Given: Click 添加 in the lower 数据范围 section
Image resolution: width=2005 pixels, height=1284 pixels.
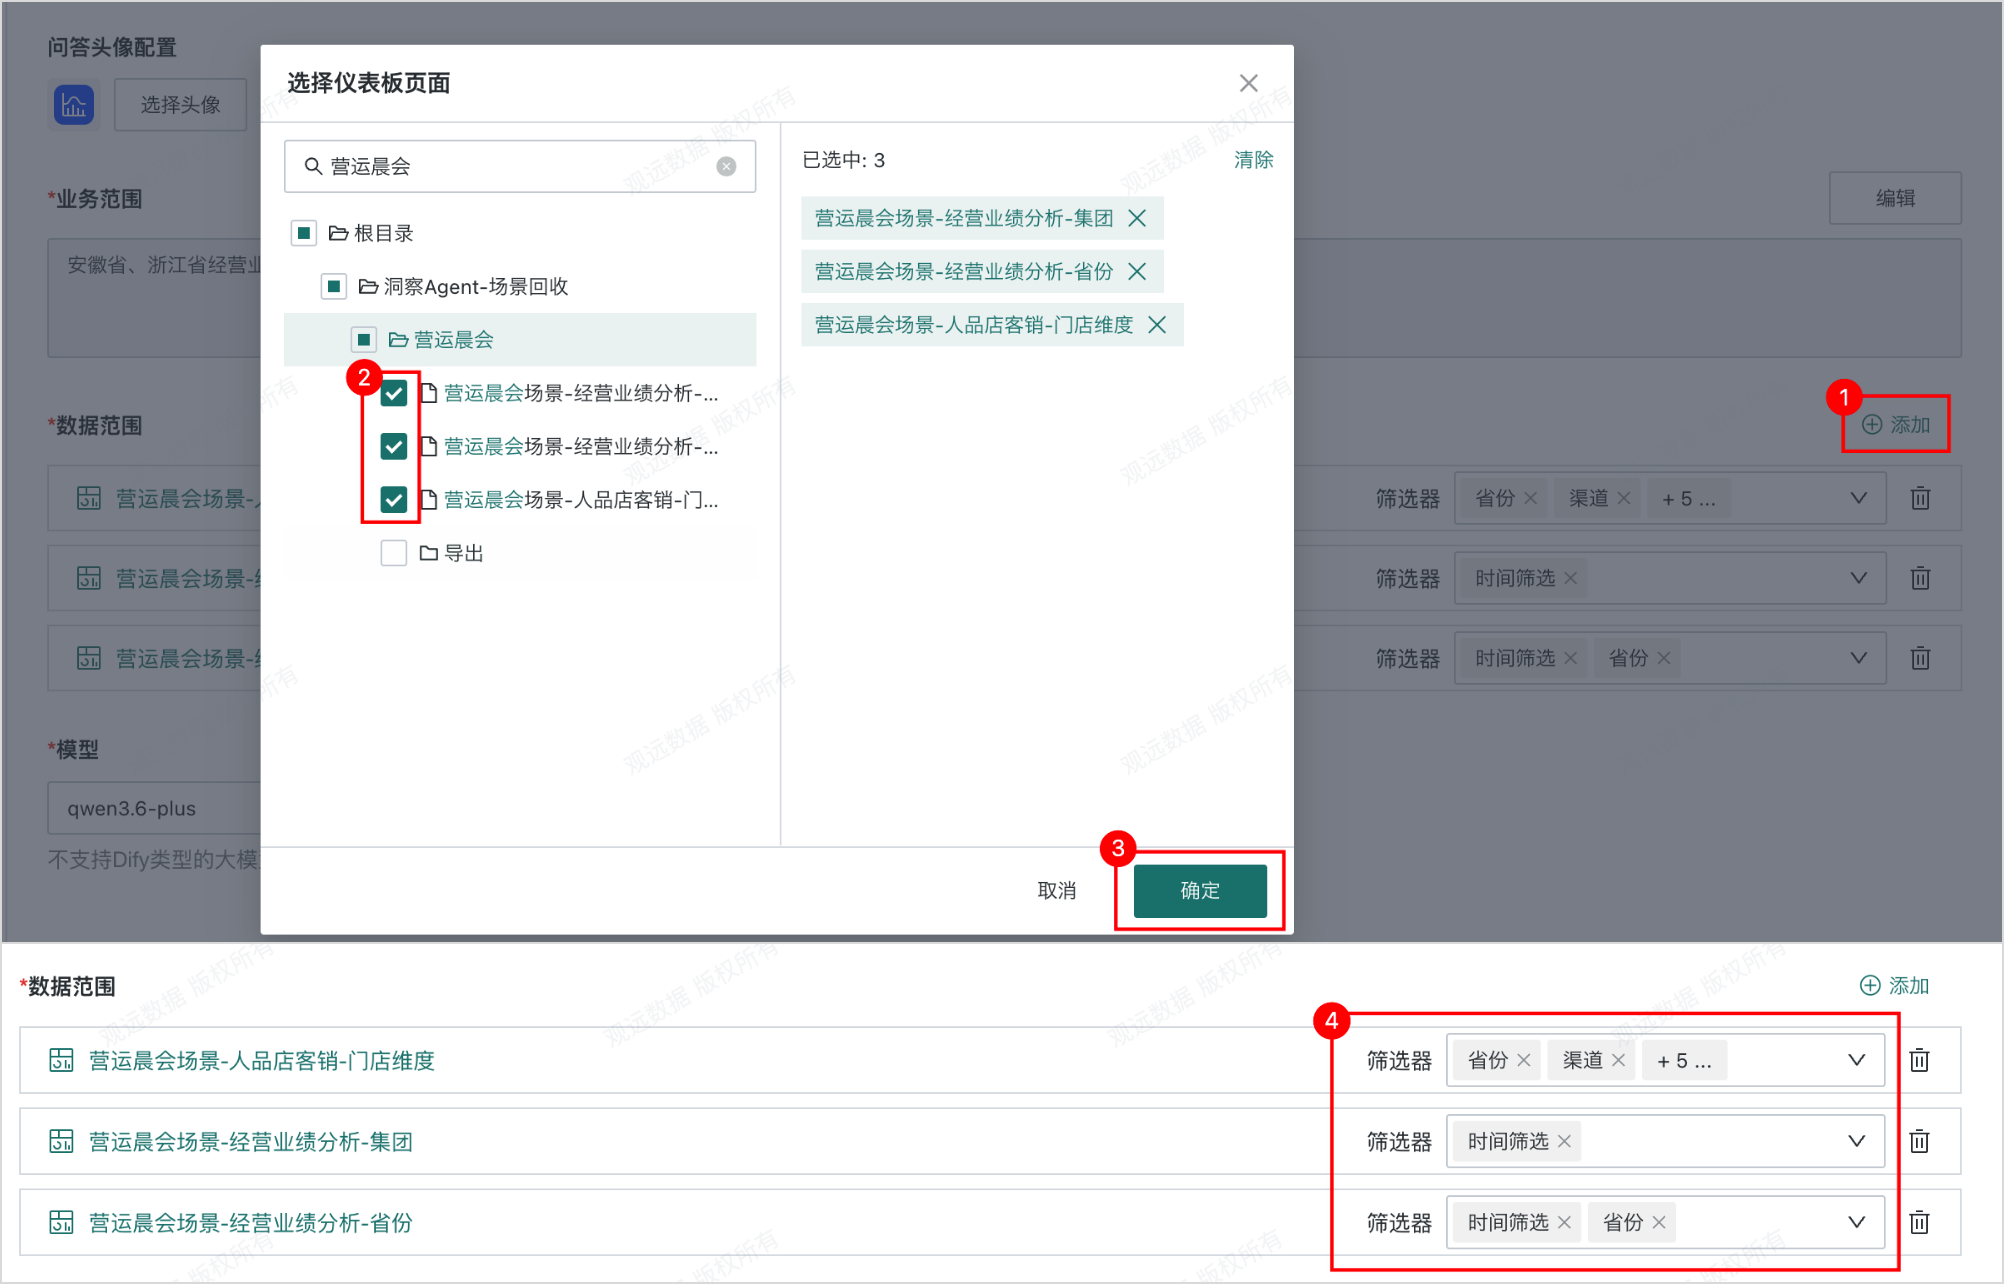Looking at the screenshot, I should pos(1894,986).
